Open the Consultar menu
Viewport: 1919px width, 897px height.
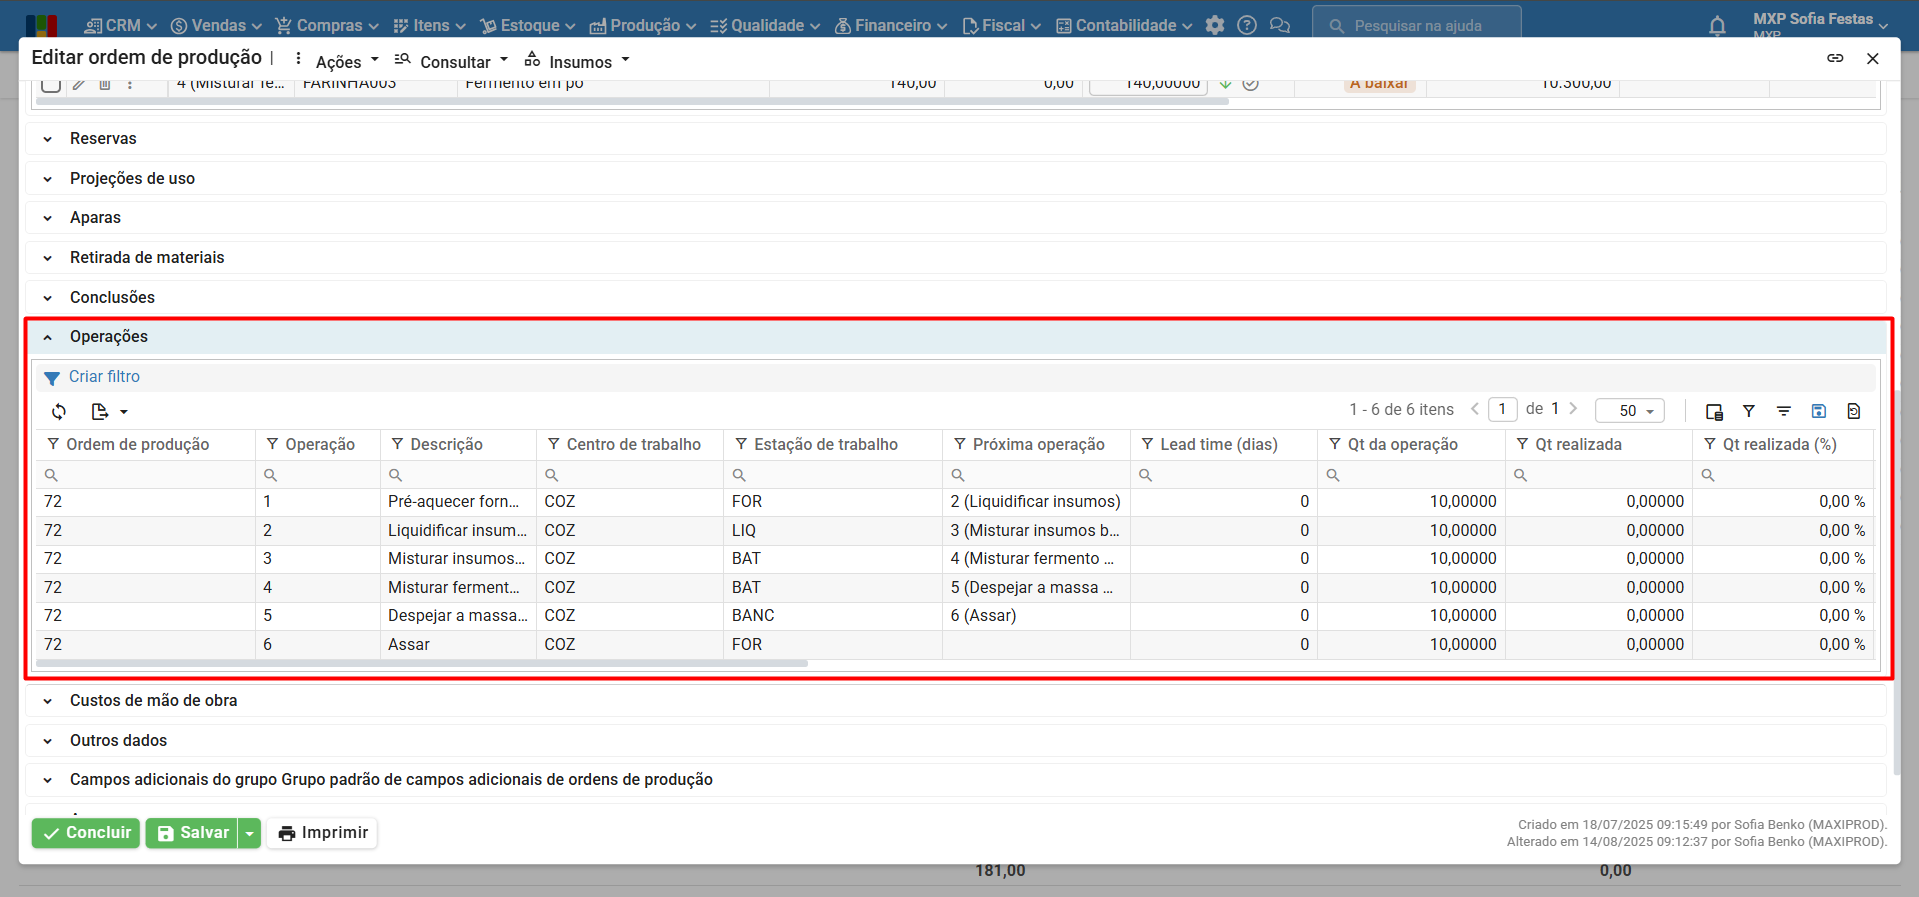[451, 62]
